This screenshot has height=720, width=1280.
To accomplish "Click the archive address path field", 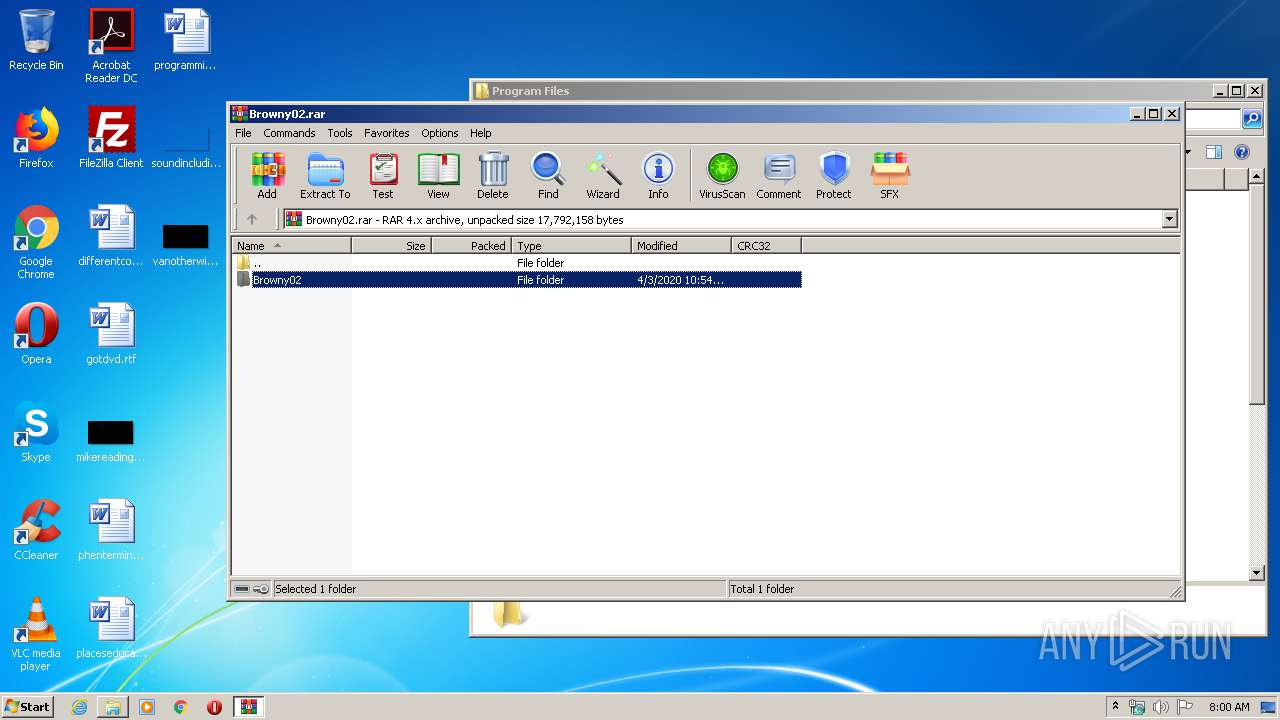I will coord(723,219).
